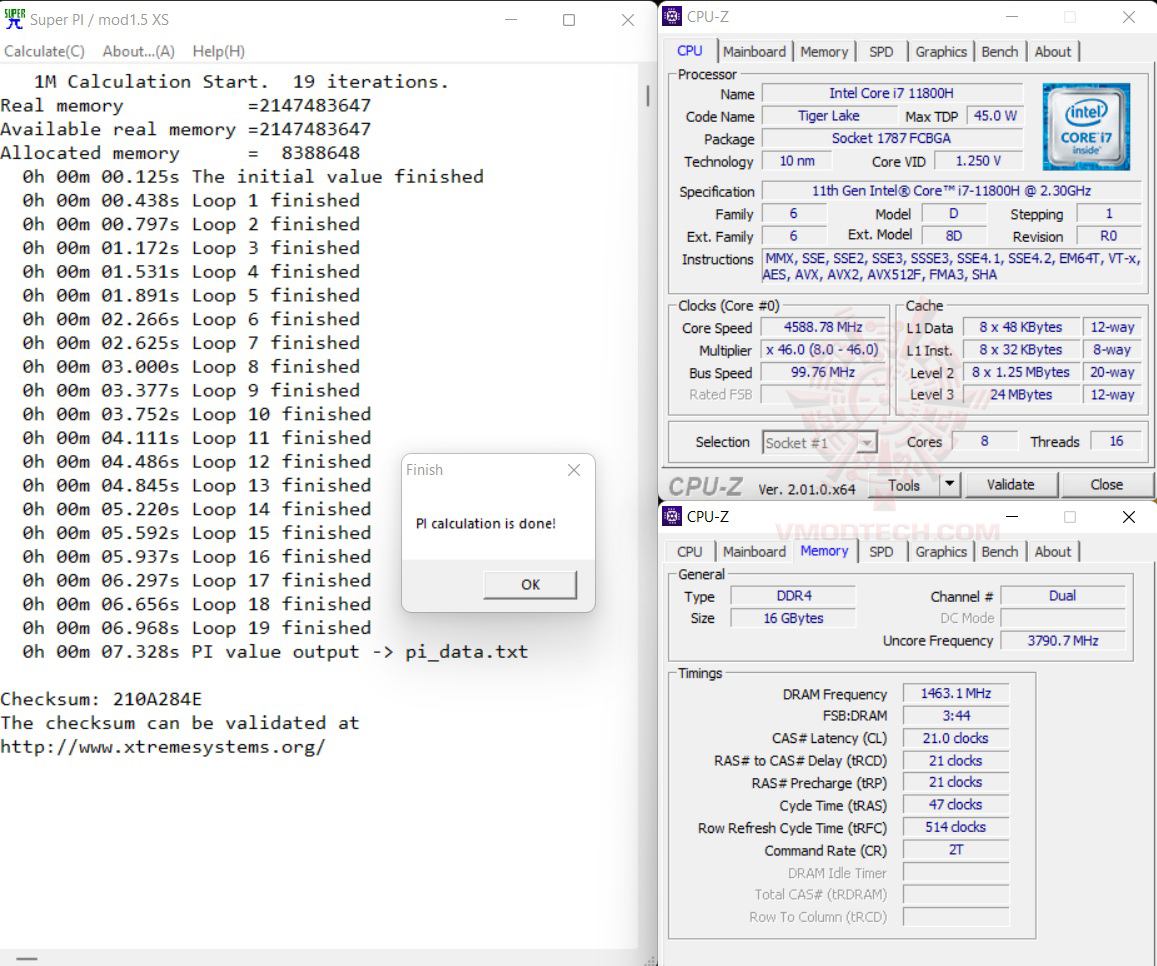Click the Level 3 cache value 24 MBytes
The height and width of the screenshot is (966, 1157).
(1021, 395)
